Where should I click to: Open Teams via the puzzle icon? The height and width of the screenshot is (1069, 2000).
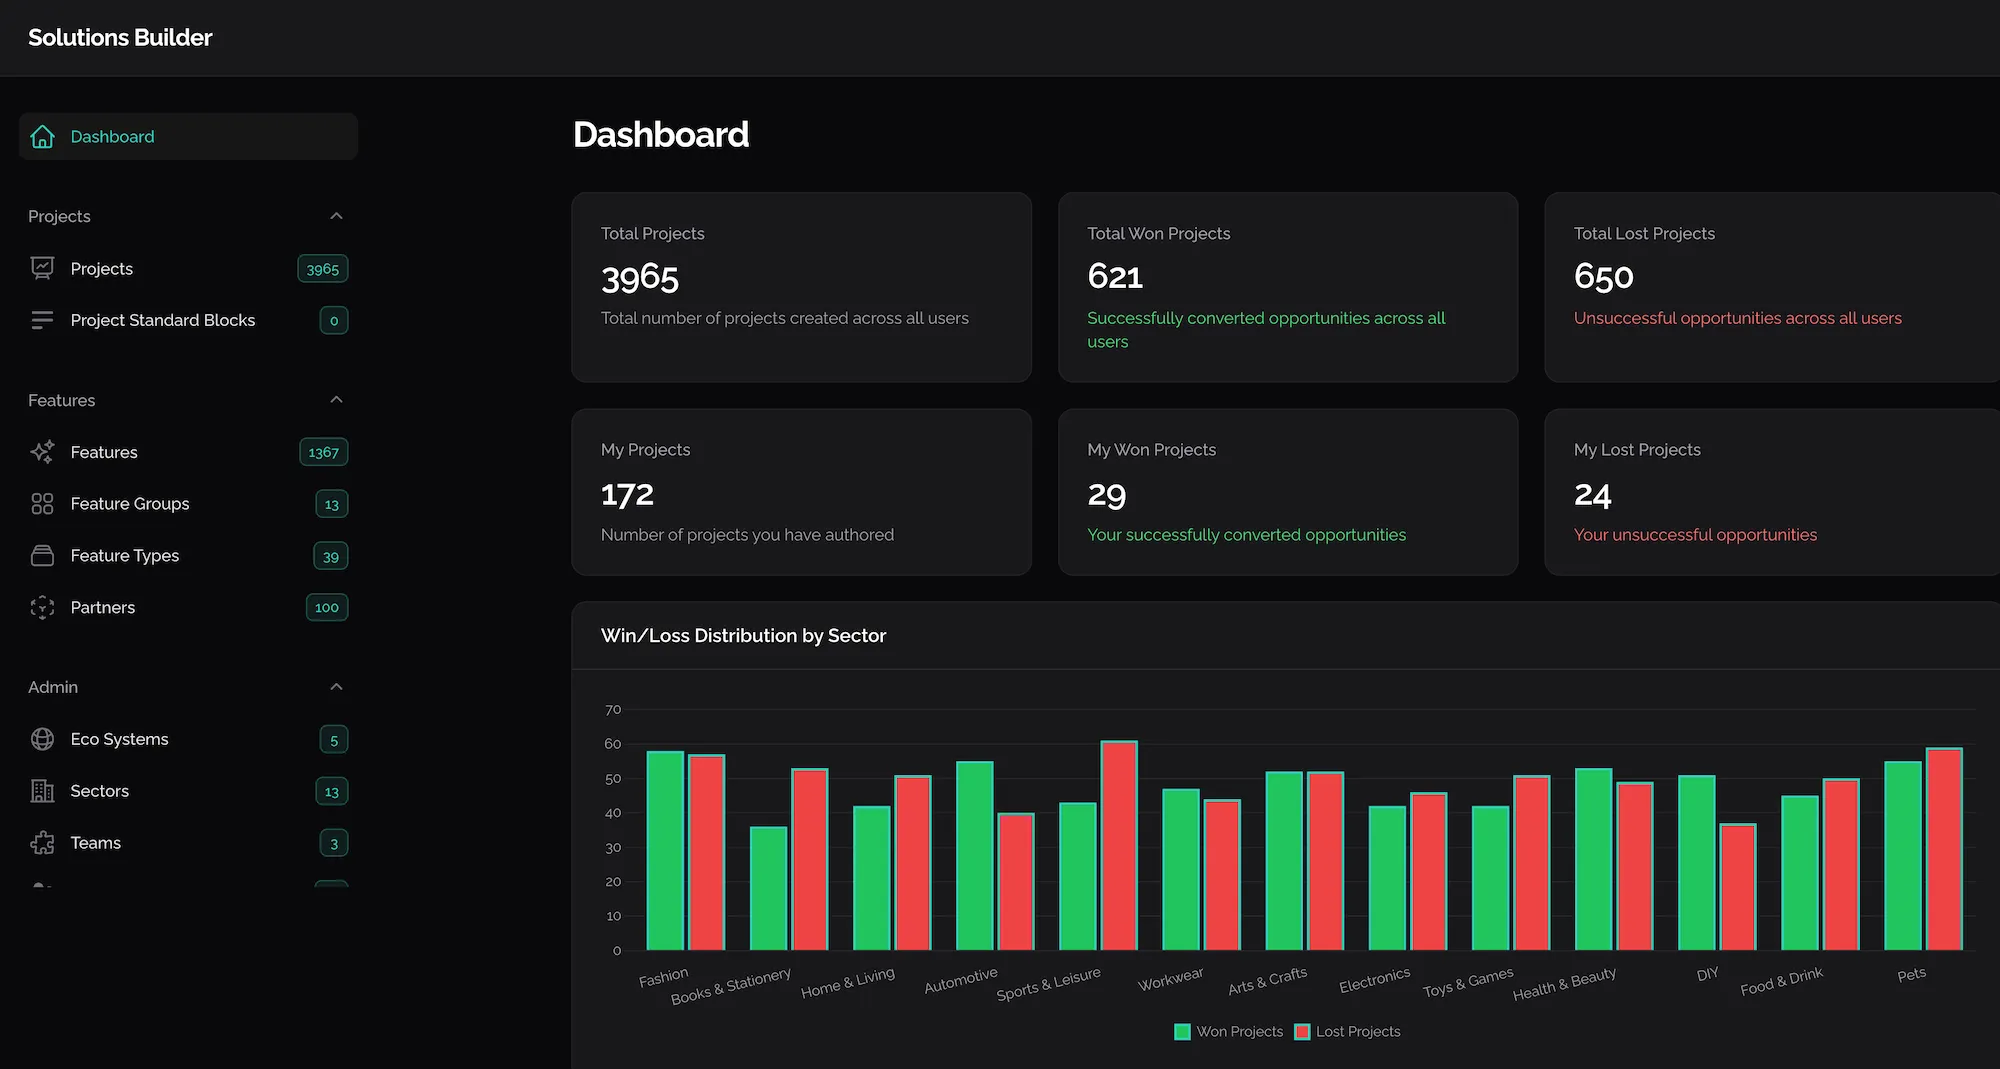pyautogui.click(x=42, y=842)
